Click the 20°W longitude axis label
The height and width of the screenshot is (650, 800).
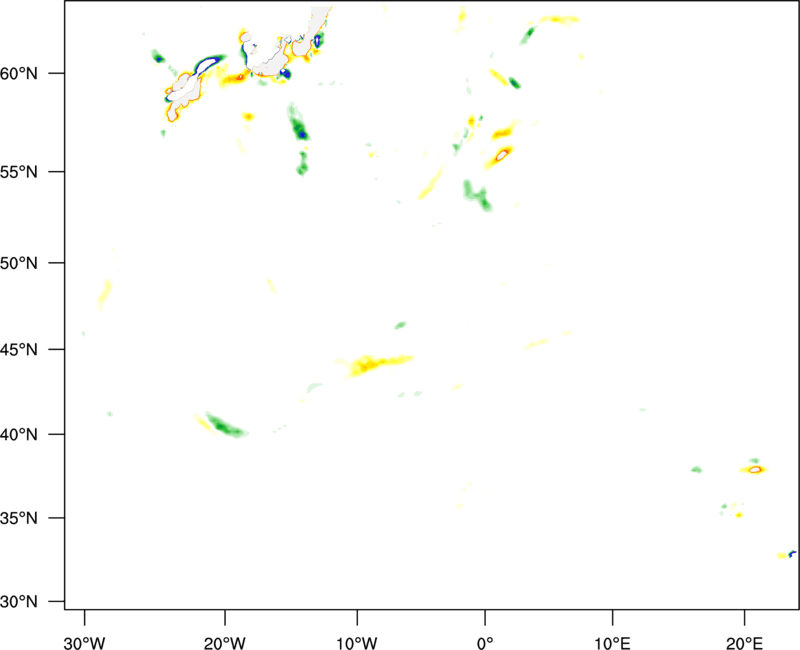(225, 643)
